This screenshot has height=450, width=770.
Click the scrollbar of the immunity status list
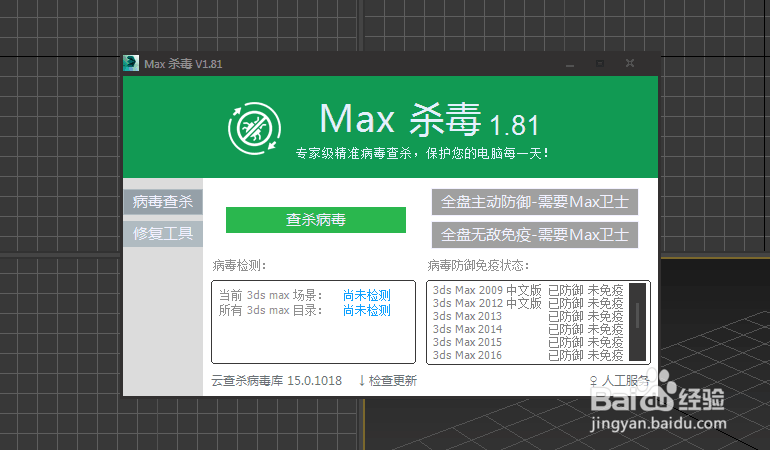[637, 322]
